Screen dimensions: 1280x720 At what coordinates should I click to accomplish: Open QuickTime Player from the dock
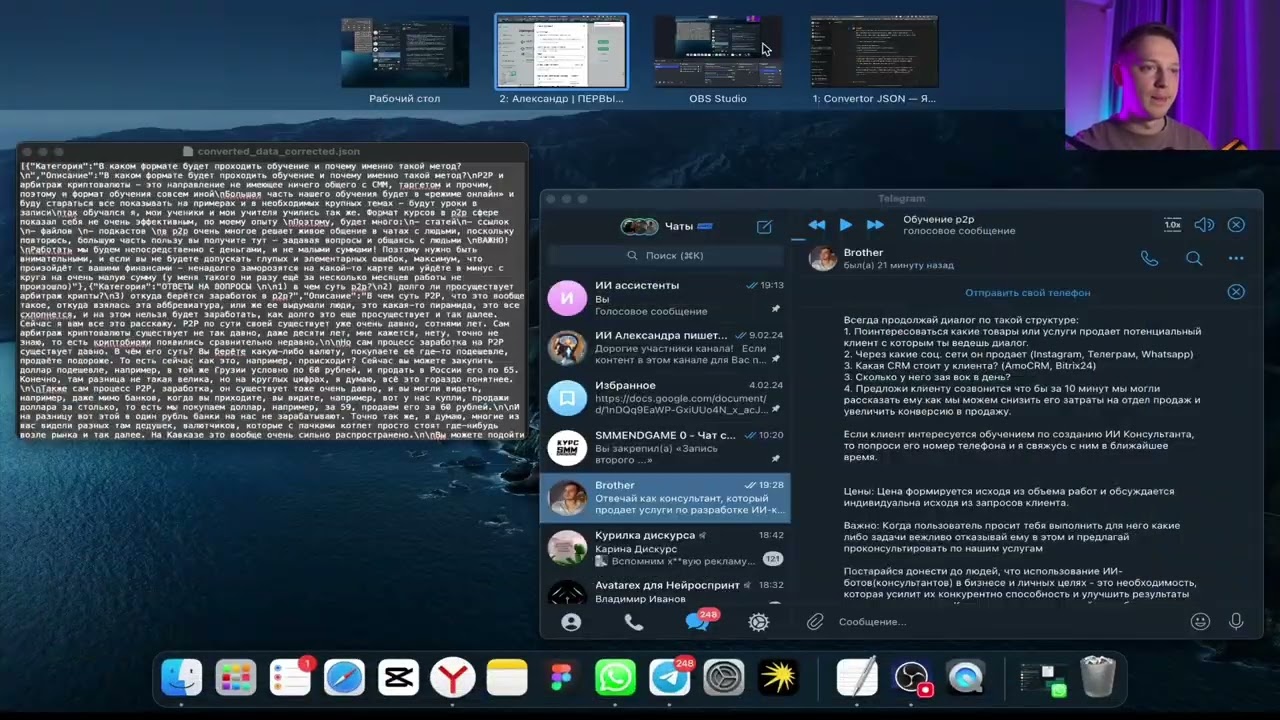point(966,678)
